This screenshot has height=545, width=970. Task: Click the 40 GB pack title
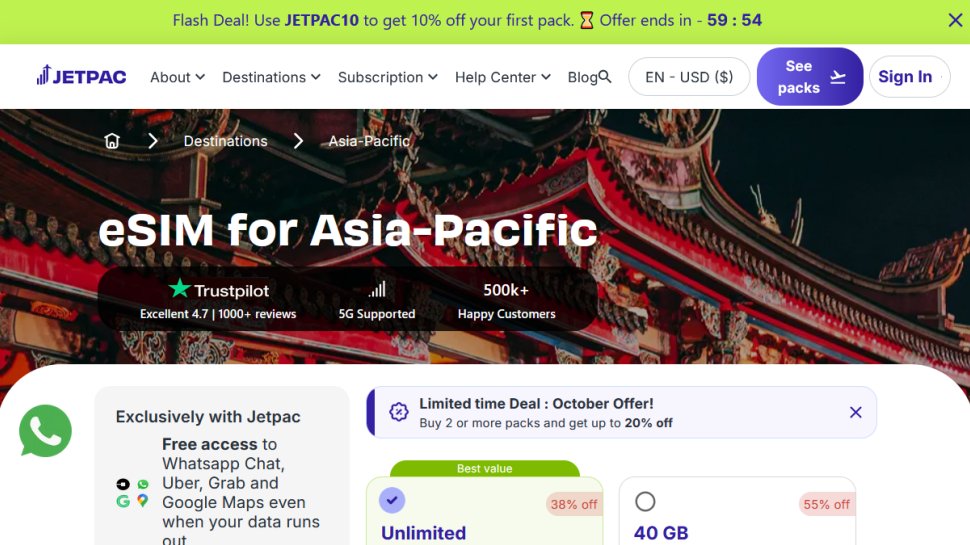(661, 533)
